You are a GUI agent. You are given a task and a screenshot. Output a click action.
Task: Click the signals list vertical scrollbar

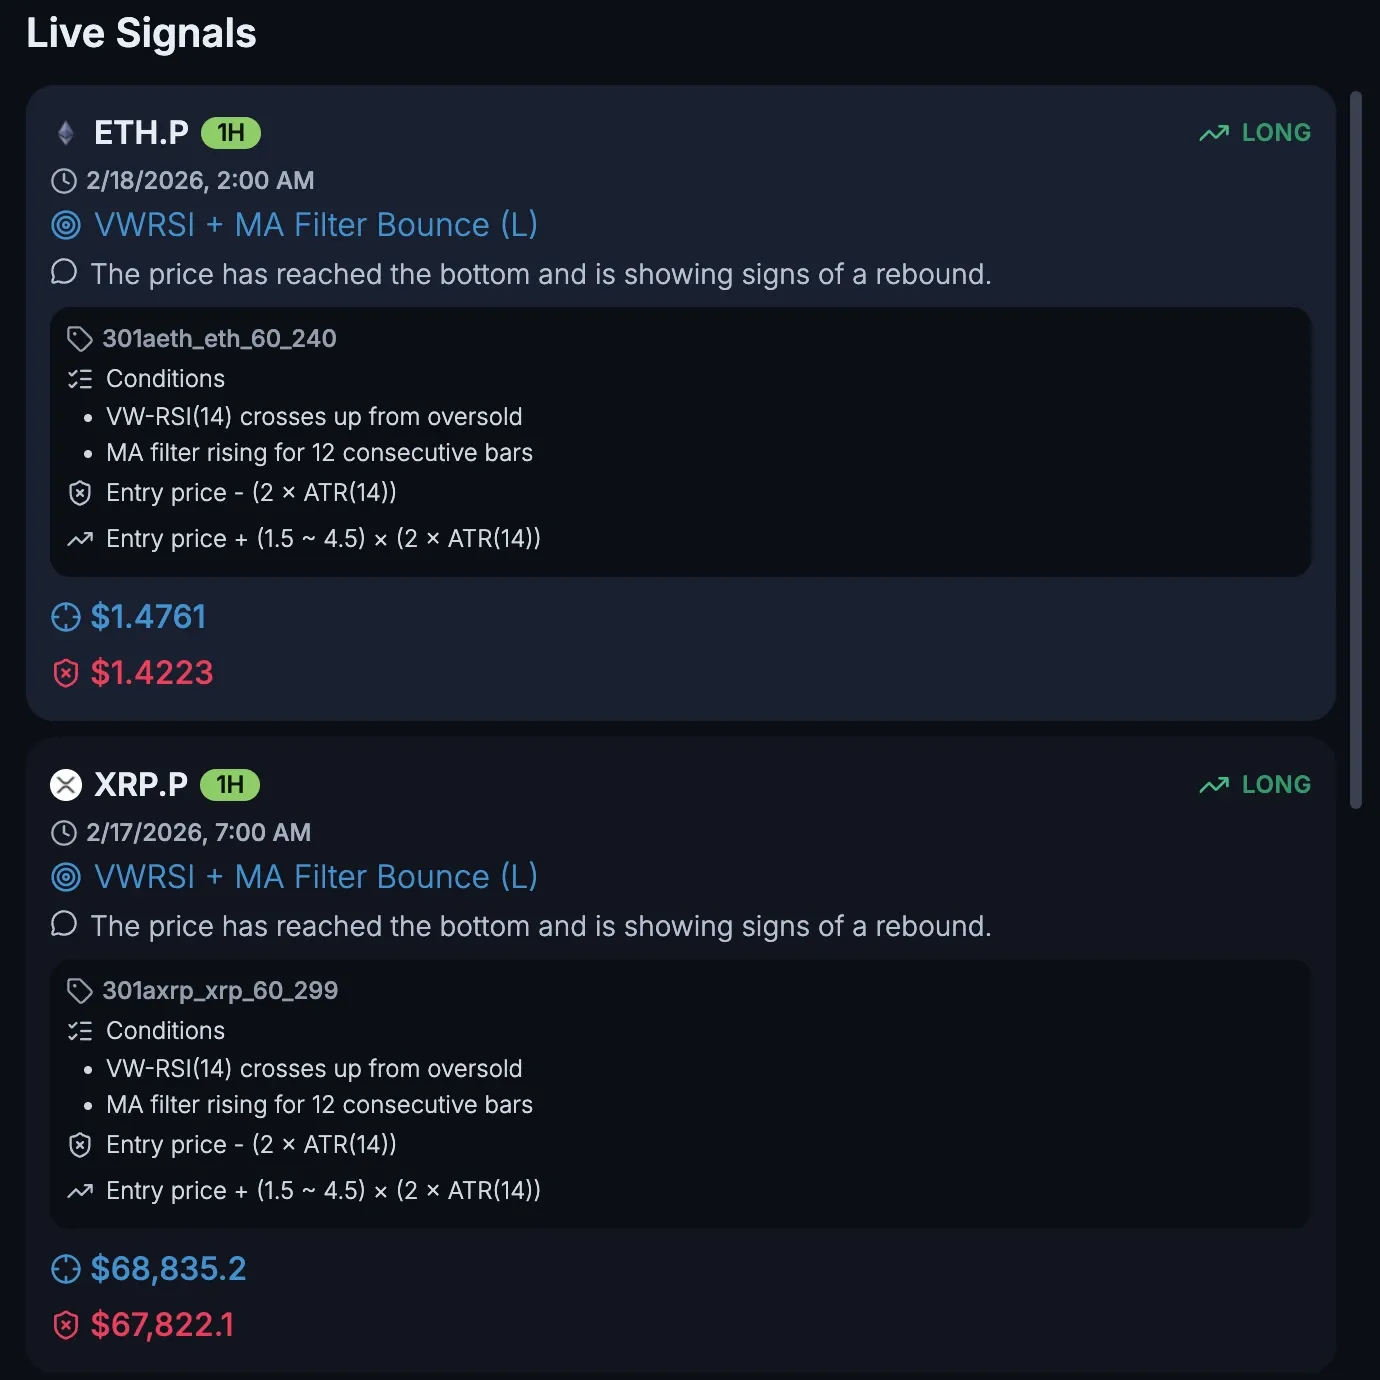[1356, 450]
